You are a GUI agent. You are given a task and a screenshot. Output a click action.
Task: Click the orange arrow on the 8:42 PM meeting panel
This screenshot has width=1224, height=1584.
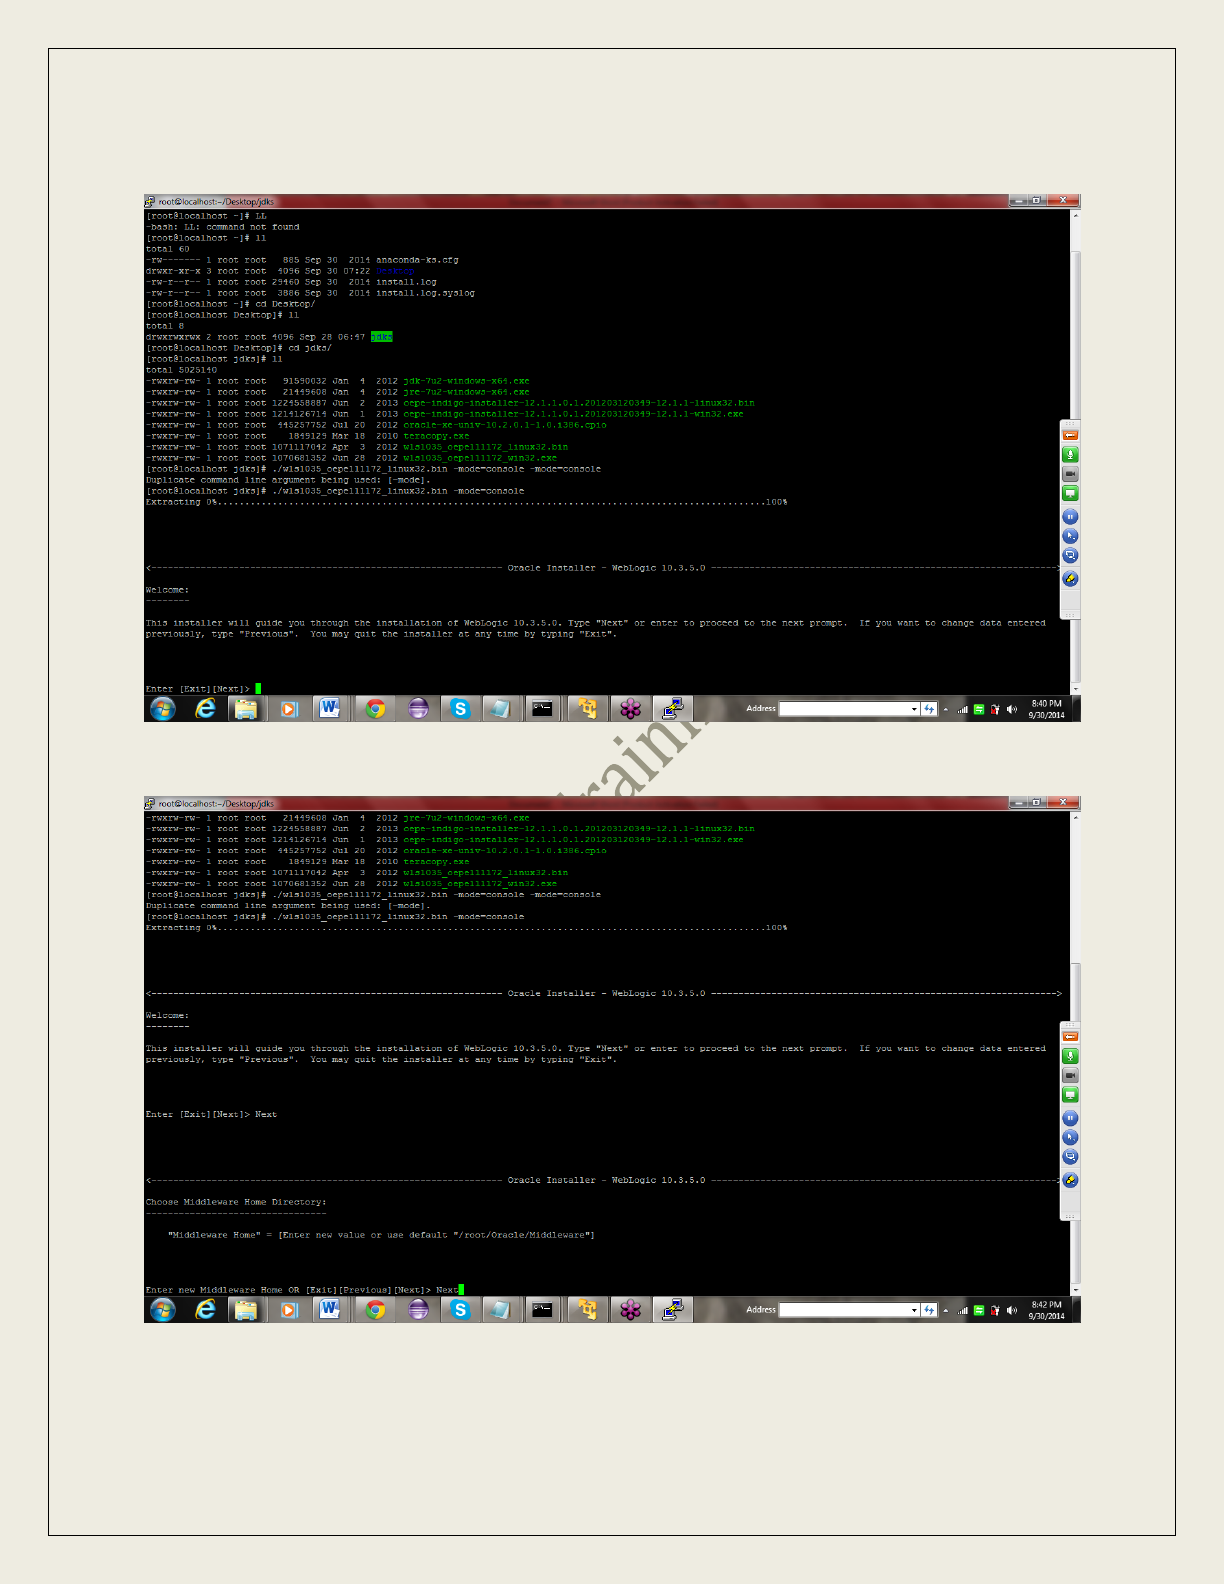pyautogui.click(x=1070, y=1036)
